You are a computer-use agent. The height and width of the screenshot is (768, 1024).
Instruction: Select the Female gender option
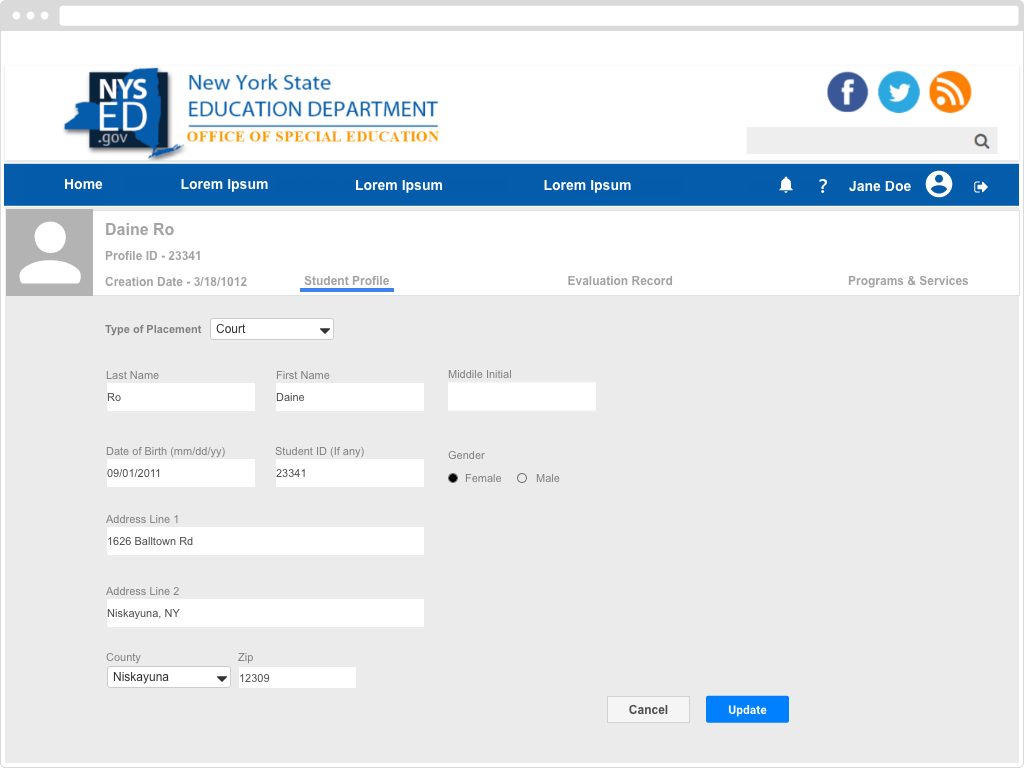(453, 478)
